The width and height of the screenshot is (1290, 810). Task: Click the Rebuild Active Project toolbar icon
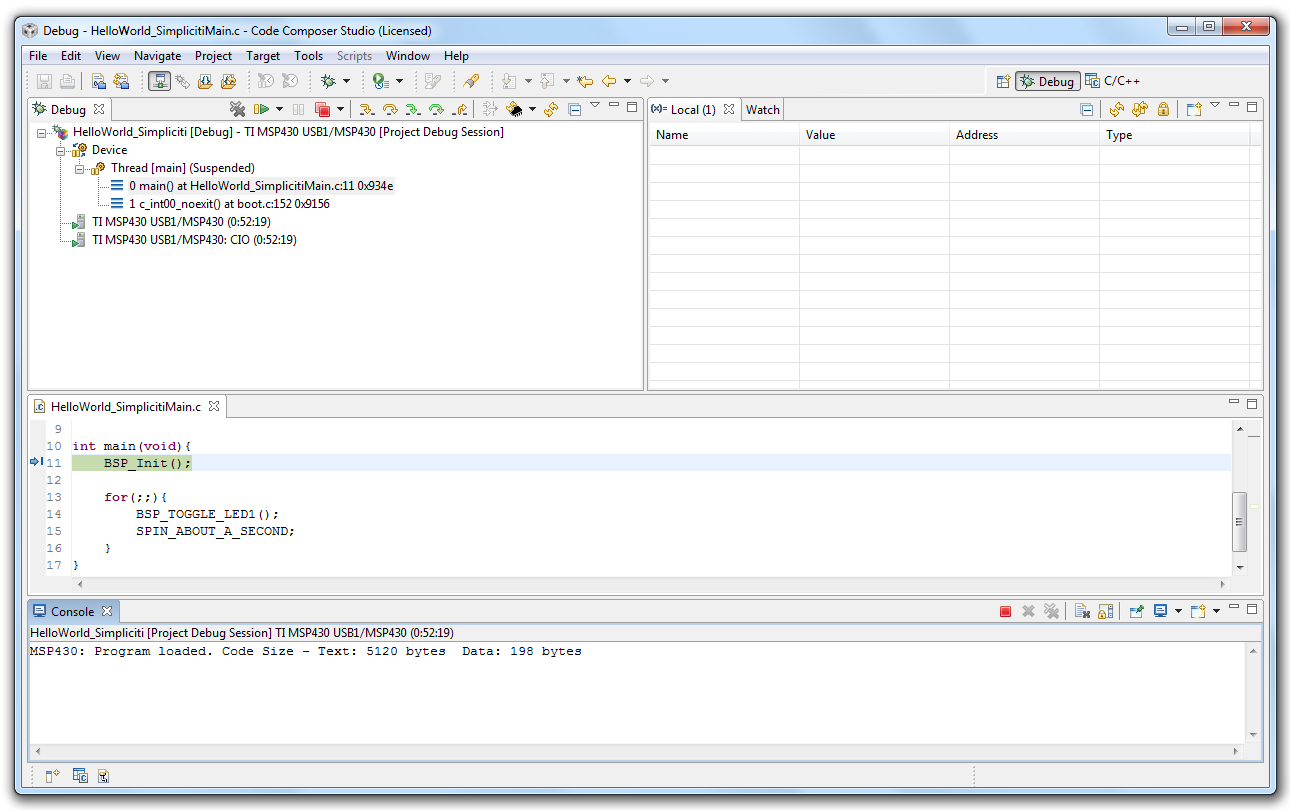click(x=122, y=81)
